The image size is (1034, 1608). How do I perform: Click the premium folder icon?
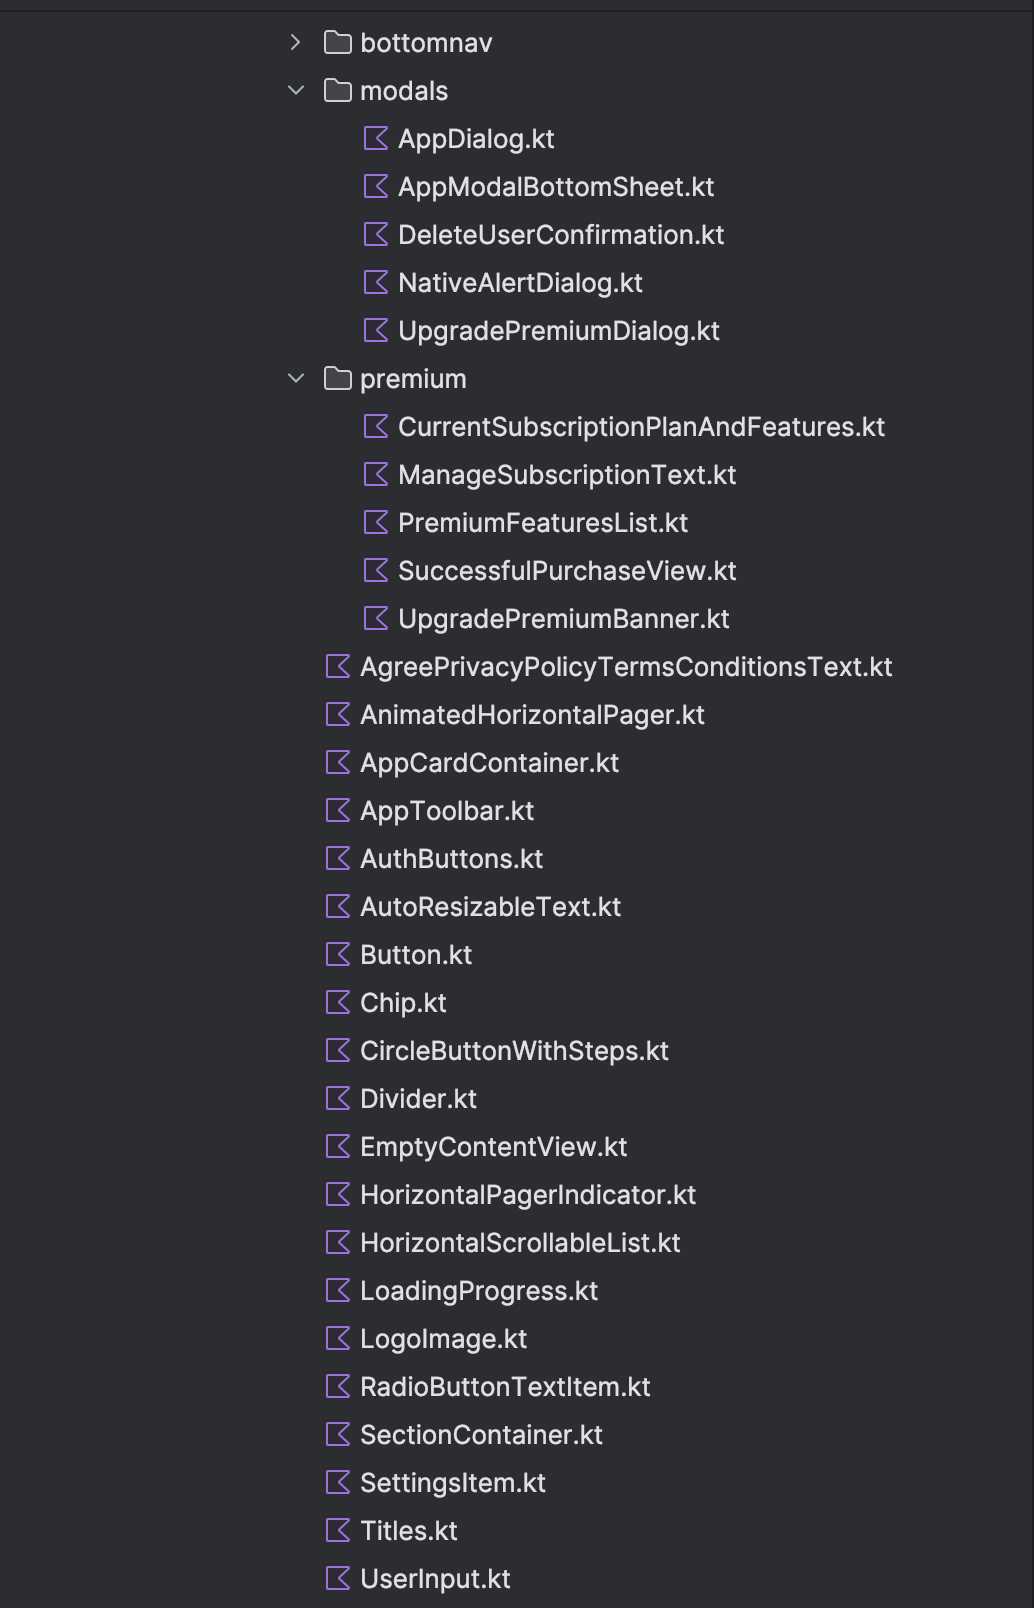338,378
